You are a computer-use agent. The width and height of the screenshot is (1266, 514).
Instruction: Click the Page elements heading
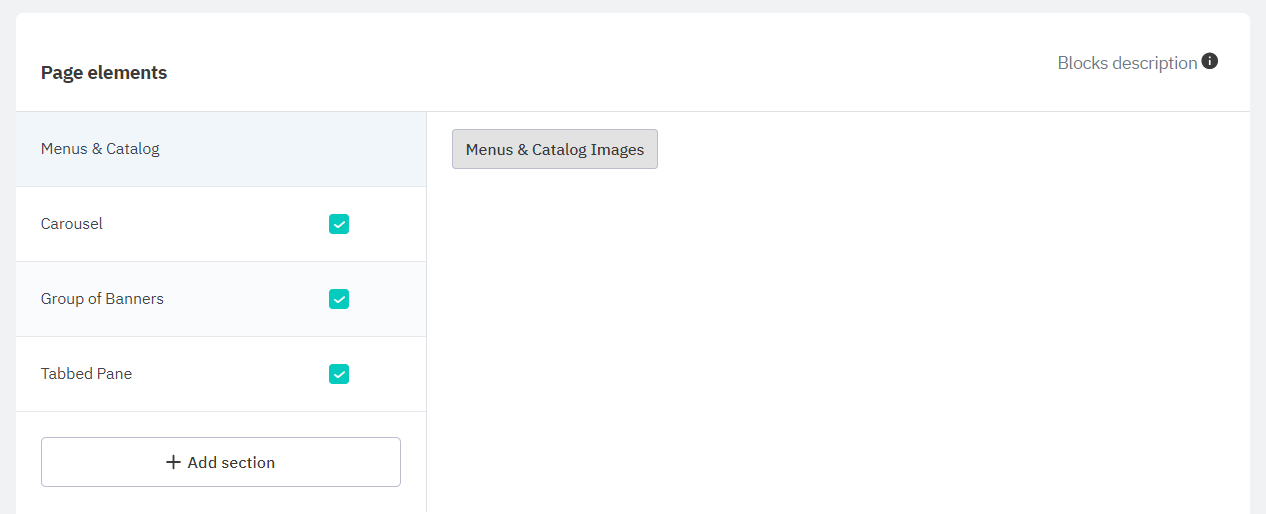(x=104, y=73)
